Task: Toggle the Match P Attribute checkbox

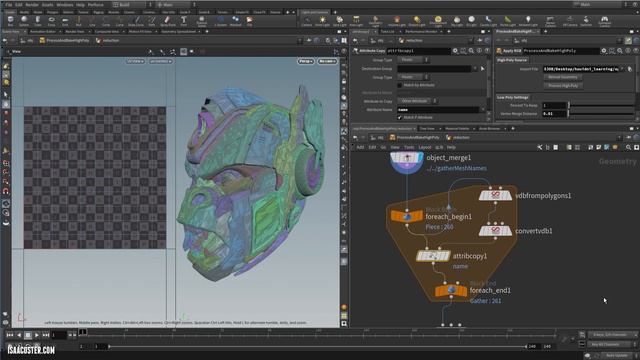Action: coord(400,118)
